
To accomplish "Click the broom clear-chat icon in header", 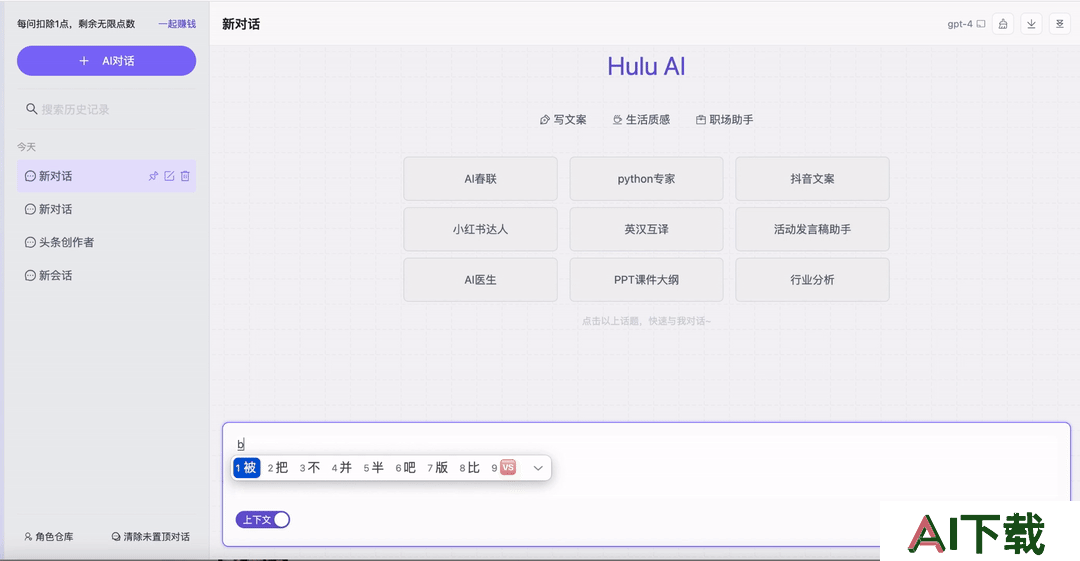I will 1003,24.
